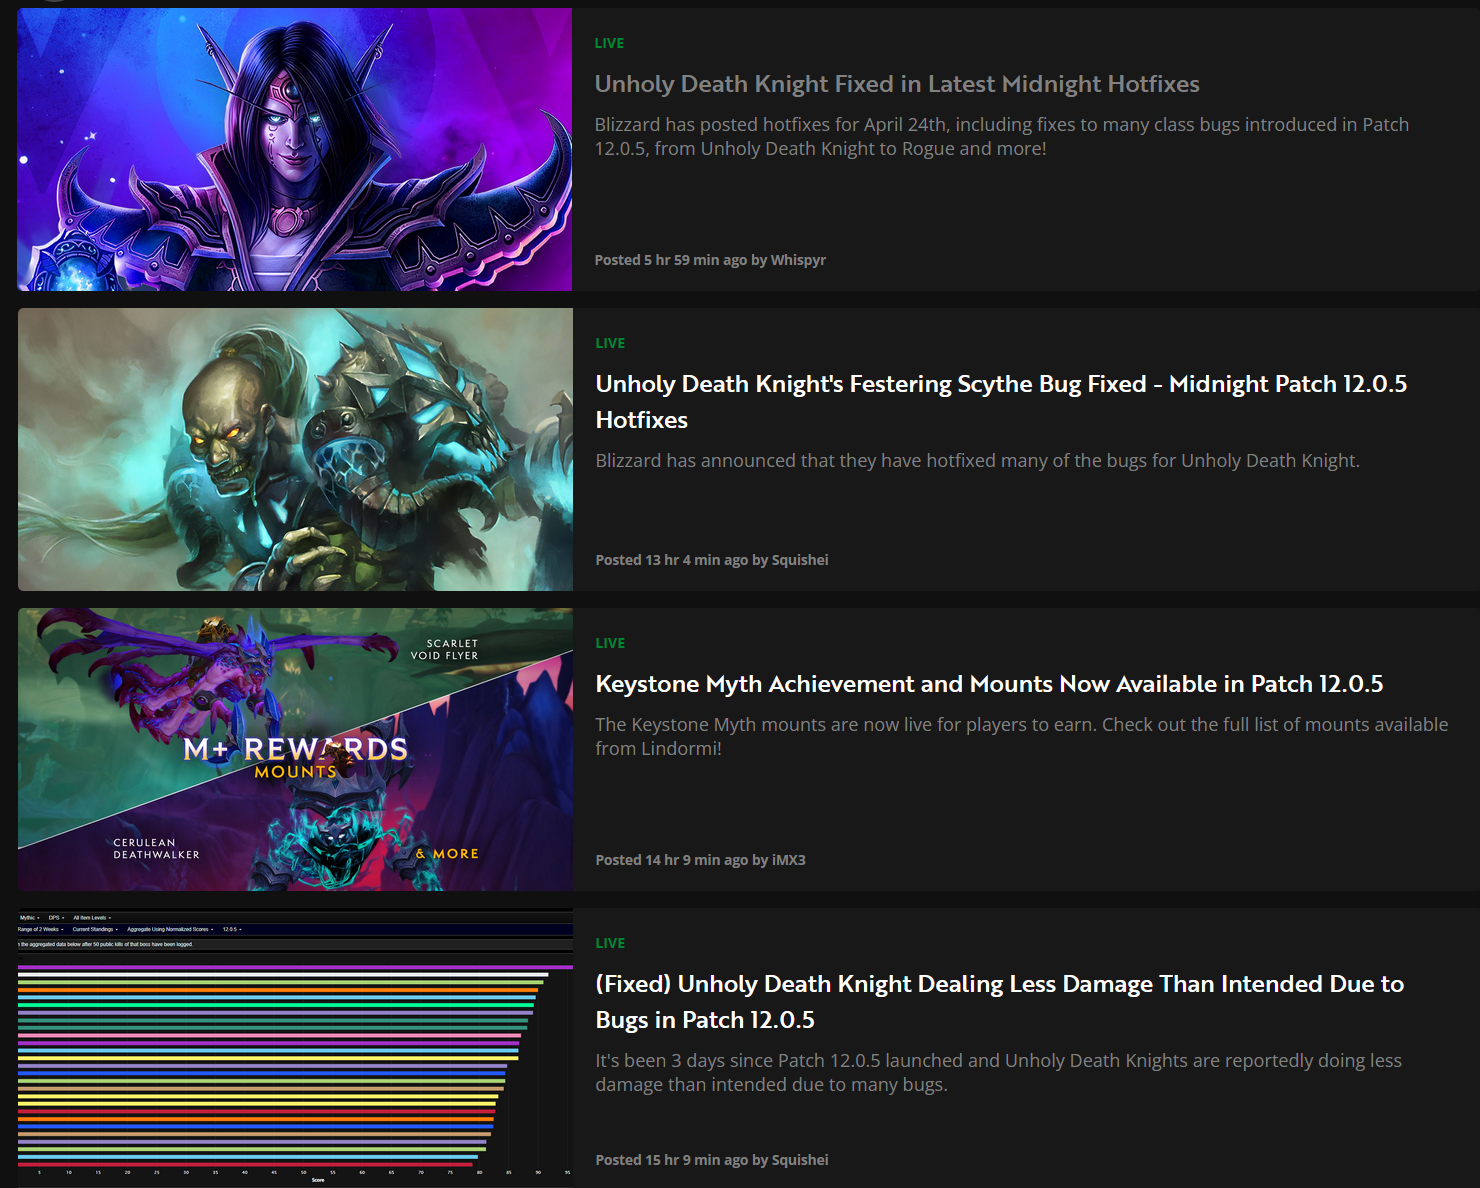The width and height of the screenshot is (1480, 1188).
Task: Open the Unholy Death Knight Fixed in Latest Midnight Hotfixes article
Action: coord(897,84)
